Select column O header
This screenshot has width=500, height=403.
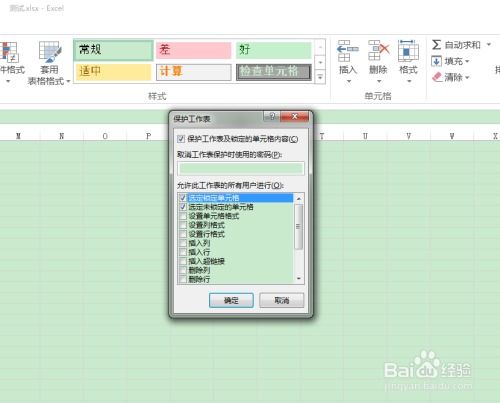pos(105,136)
